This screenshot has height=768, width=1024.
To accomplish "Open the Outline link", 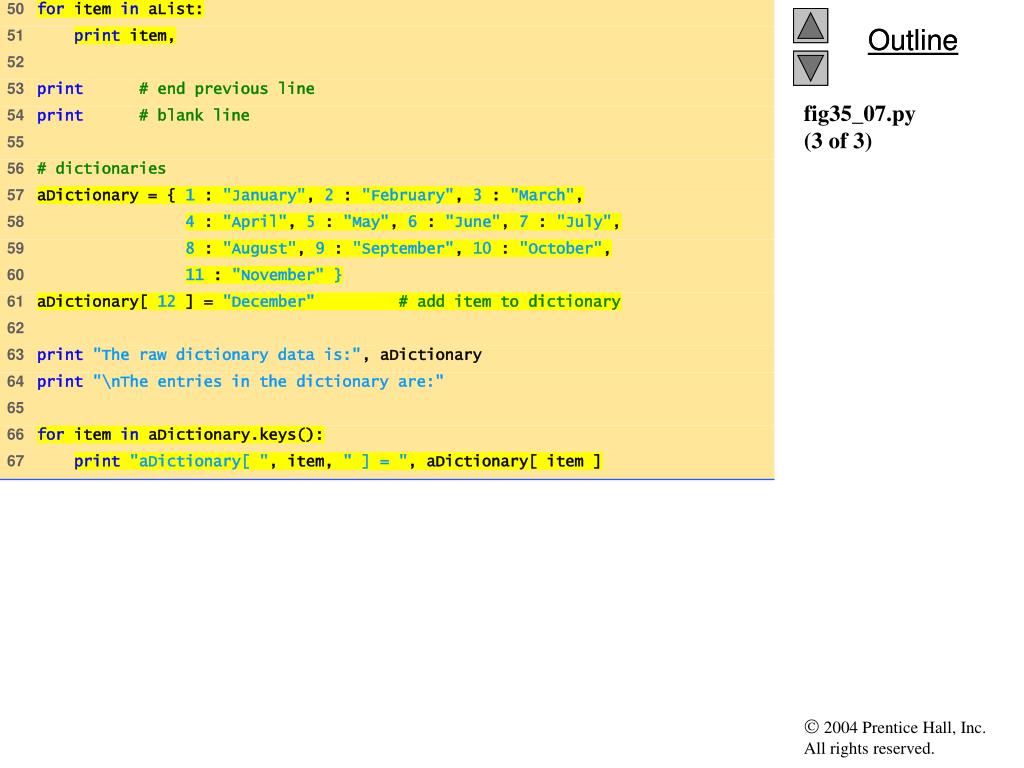I will click(x=912, y=40).
